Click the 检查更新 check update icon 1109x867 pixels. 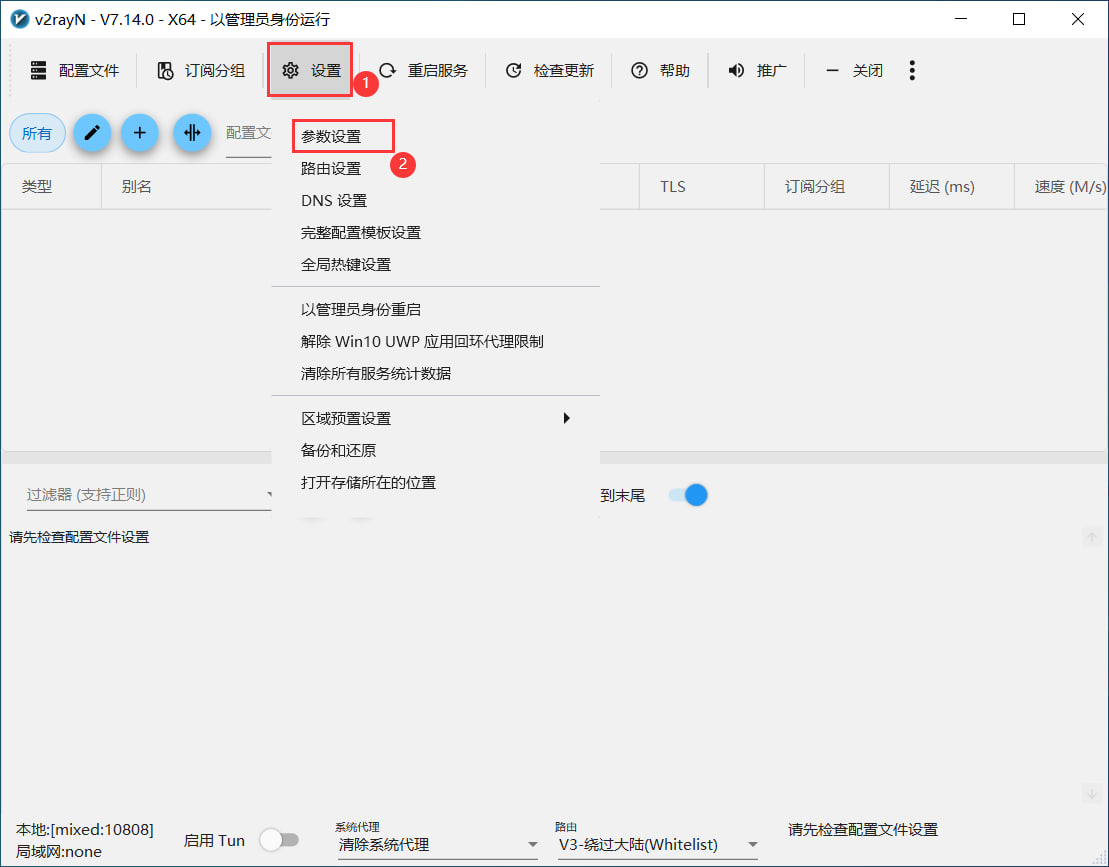[x=514, y=70]
